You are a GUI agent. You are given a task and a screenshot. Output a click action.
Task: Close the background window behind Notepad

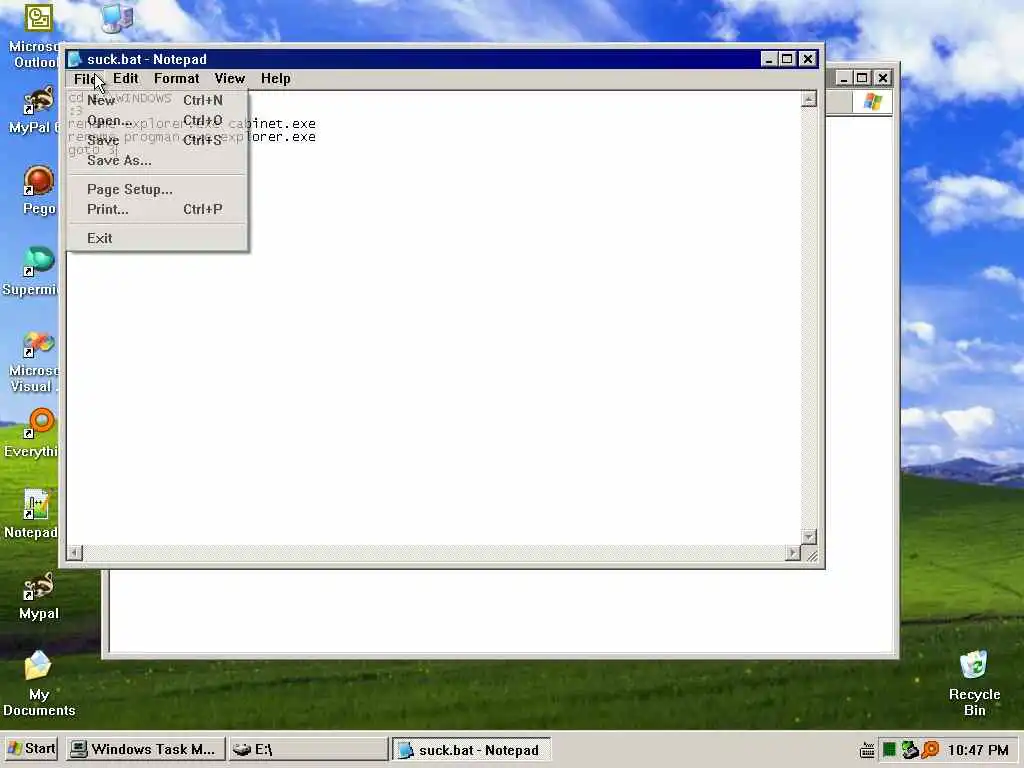[x=882, y=78]
